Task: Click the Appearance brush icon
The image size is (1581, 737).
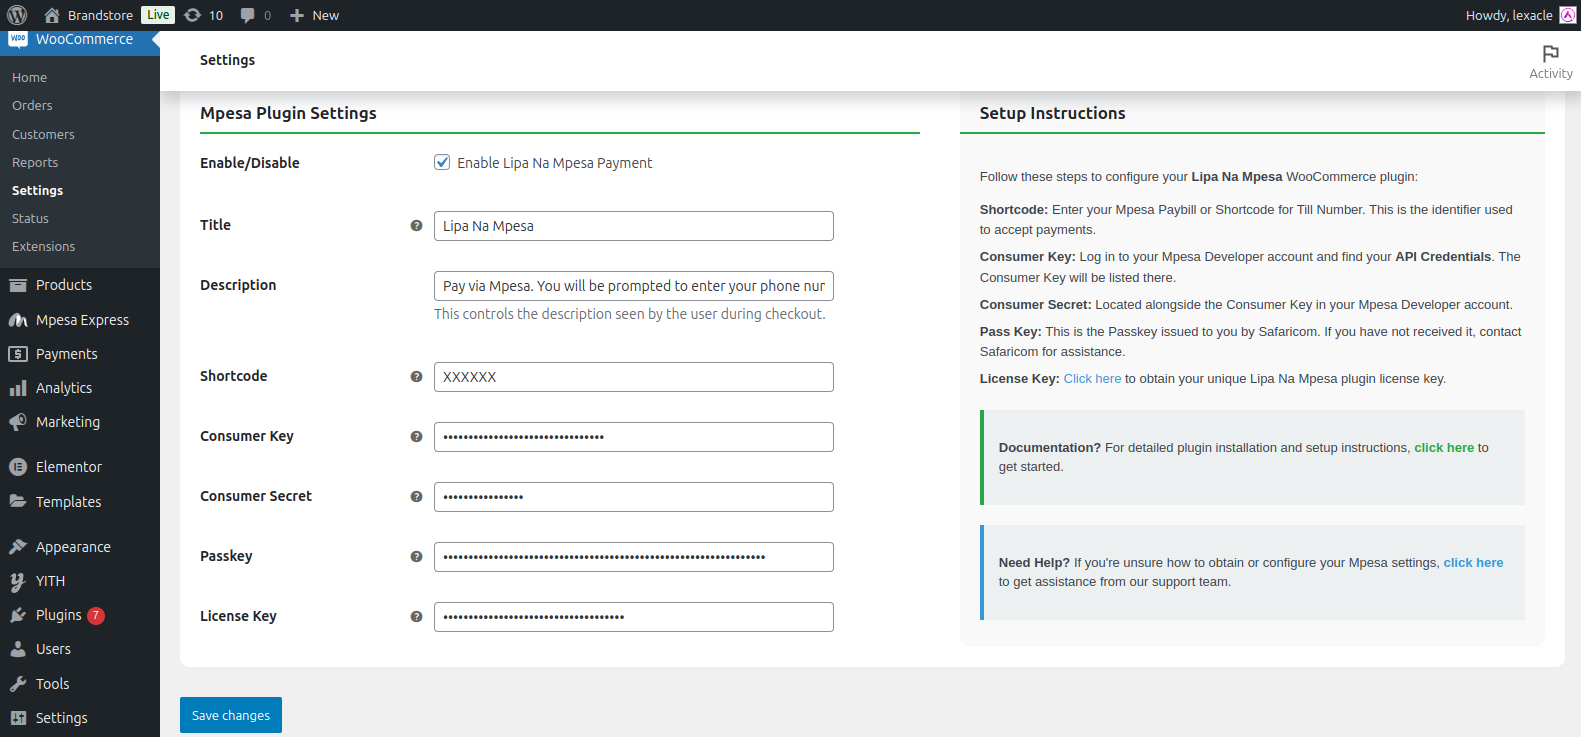Action: click(18, 547)
